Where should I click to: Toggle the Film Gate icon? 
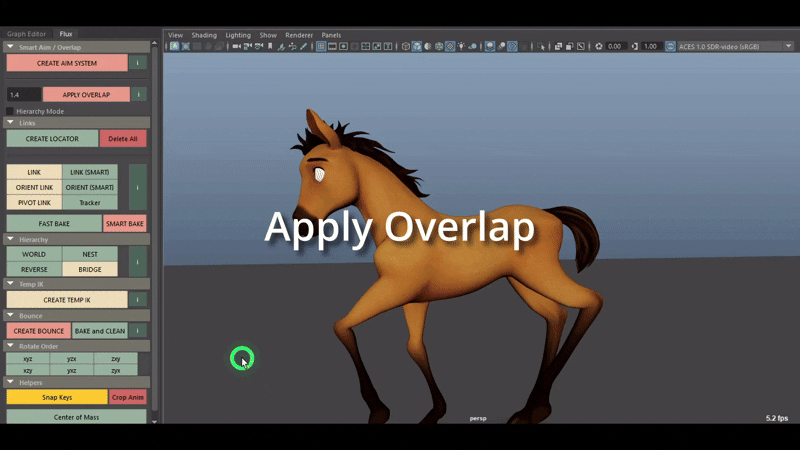332,46
